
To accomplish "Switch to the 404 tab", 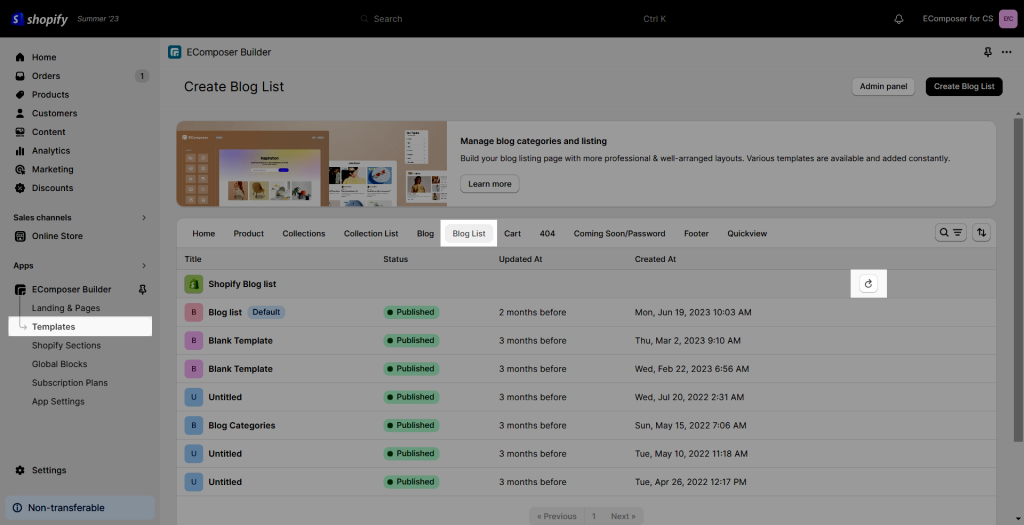I will click(x=547, y=233).
